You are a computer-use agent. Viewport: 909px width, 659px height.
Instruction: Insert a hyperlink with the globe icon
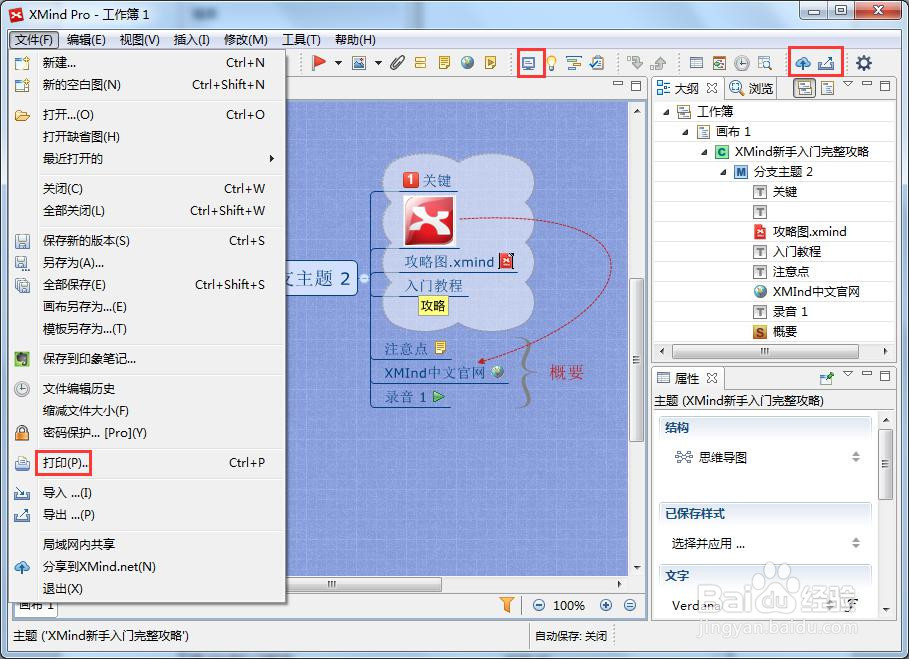(x=468, y=62)
